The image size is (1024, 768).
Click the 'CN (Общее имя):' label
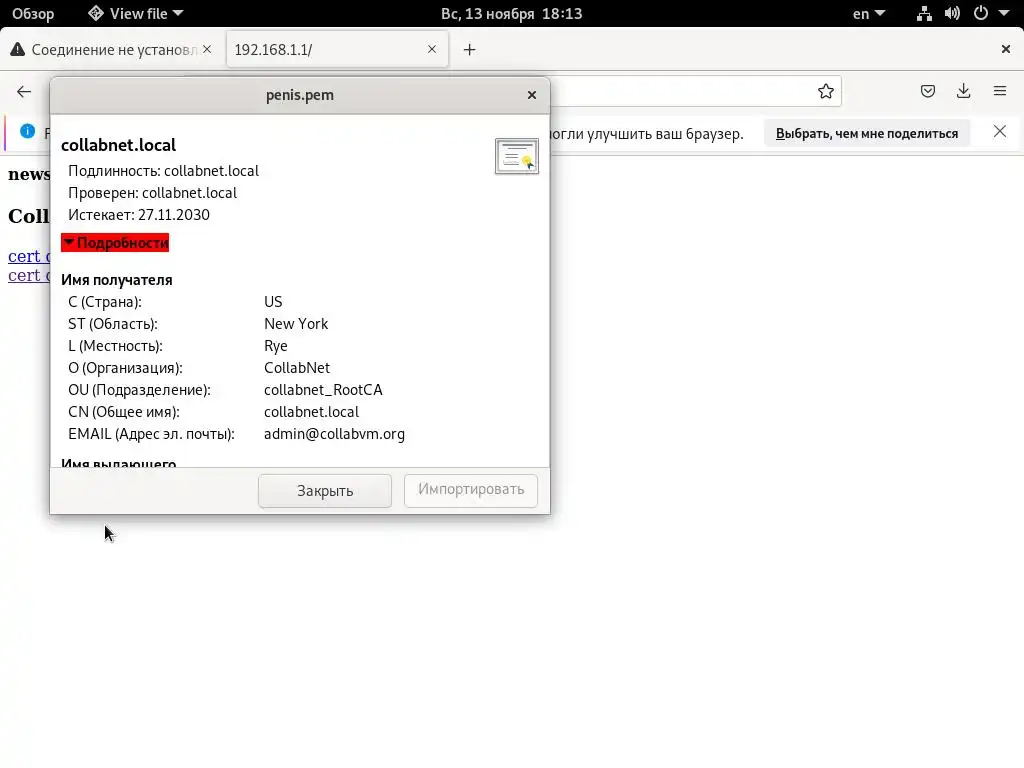pyautogui.click(x=123, y=412)
